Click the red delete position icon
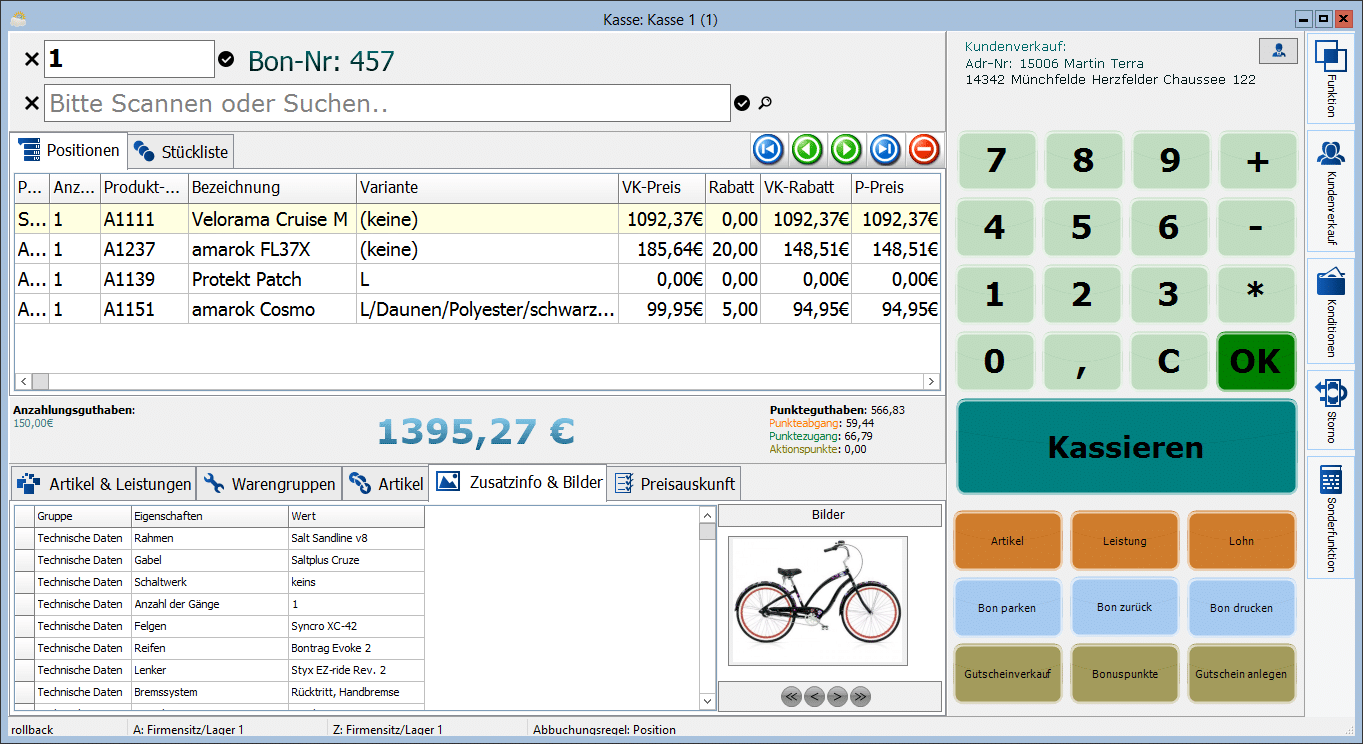The width and height of the screenshot is (1363, 744). pyautogui.click(x=924, y=150)
